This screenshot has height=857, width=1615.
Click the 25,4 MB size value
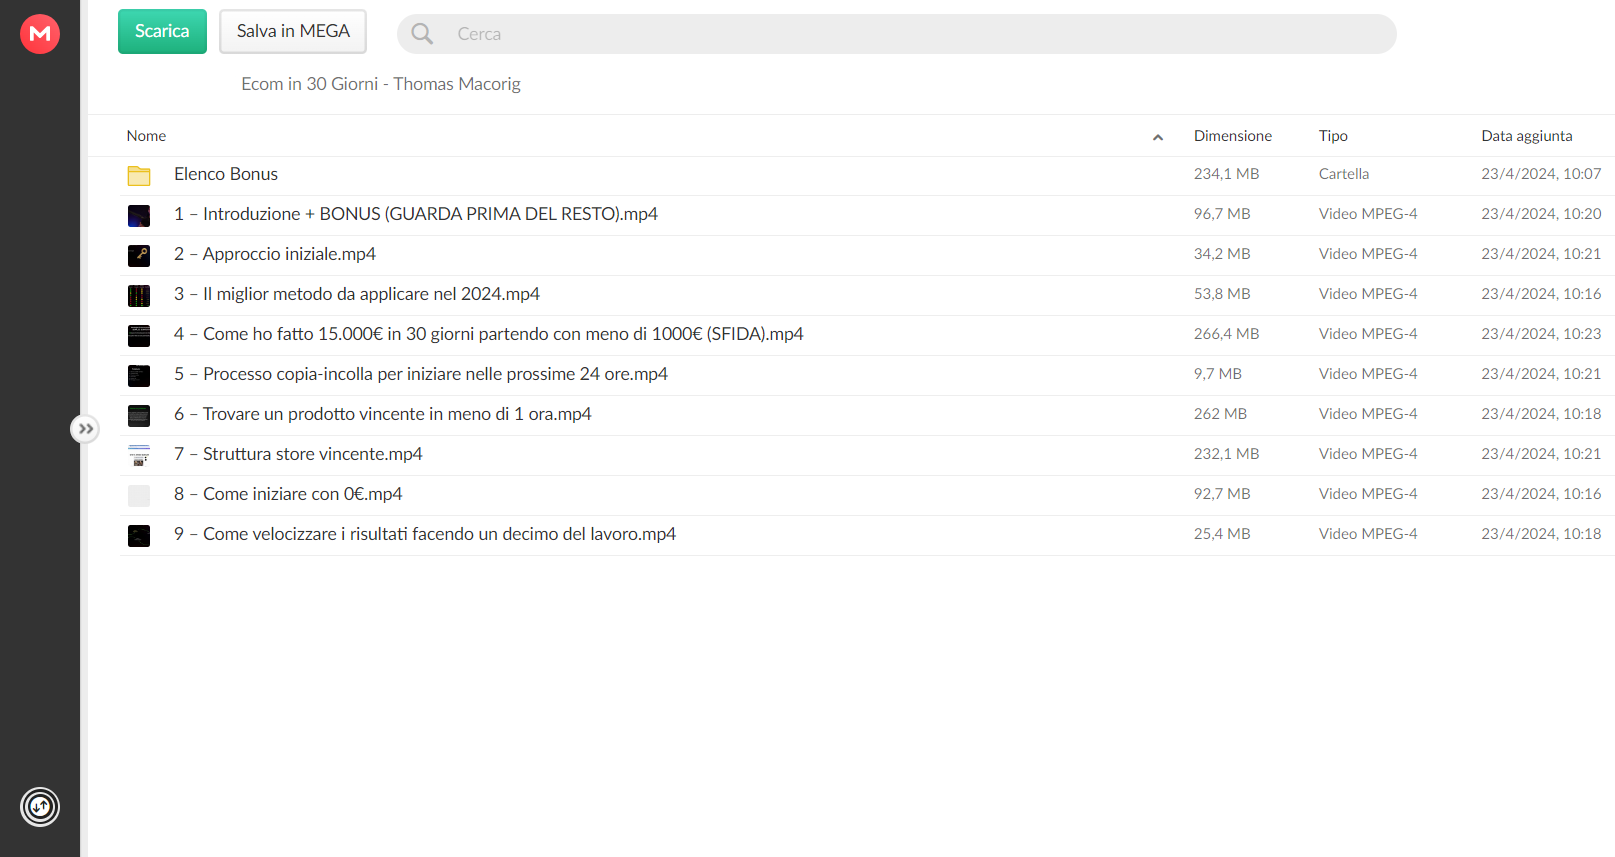pos(1222,534)
